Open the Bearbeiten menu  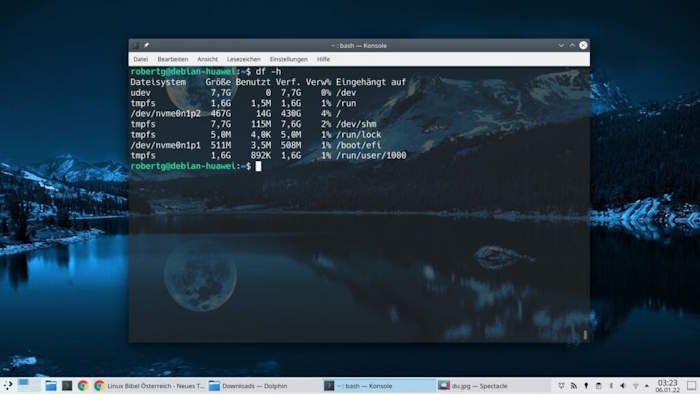[172, 59]
